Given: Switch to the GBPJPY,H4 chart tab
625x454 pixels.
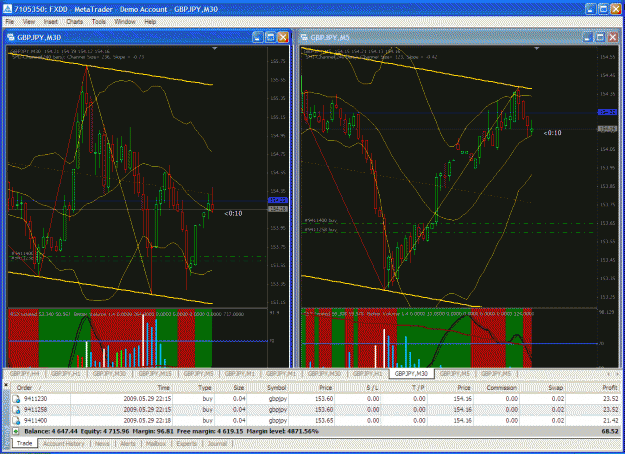Looking at the screenshot, I should [x=25, y=373].
